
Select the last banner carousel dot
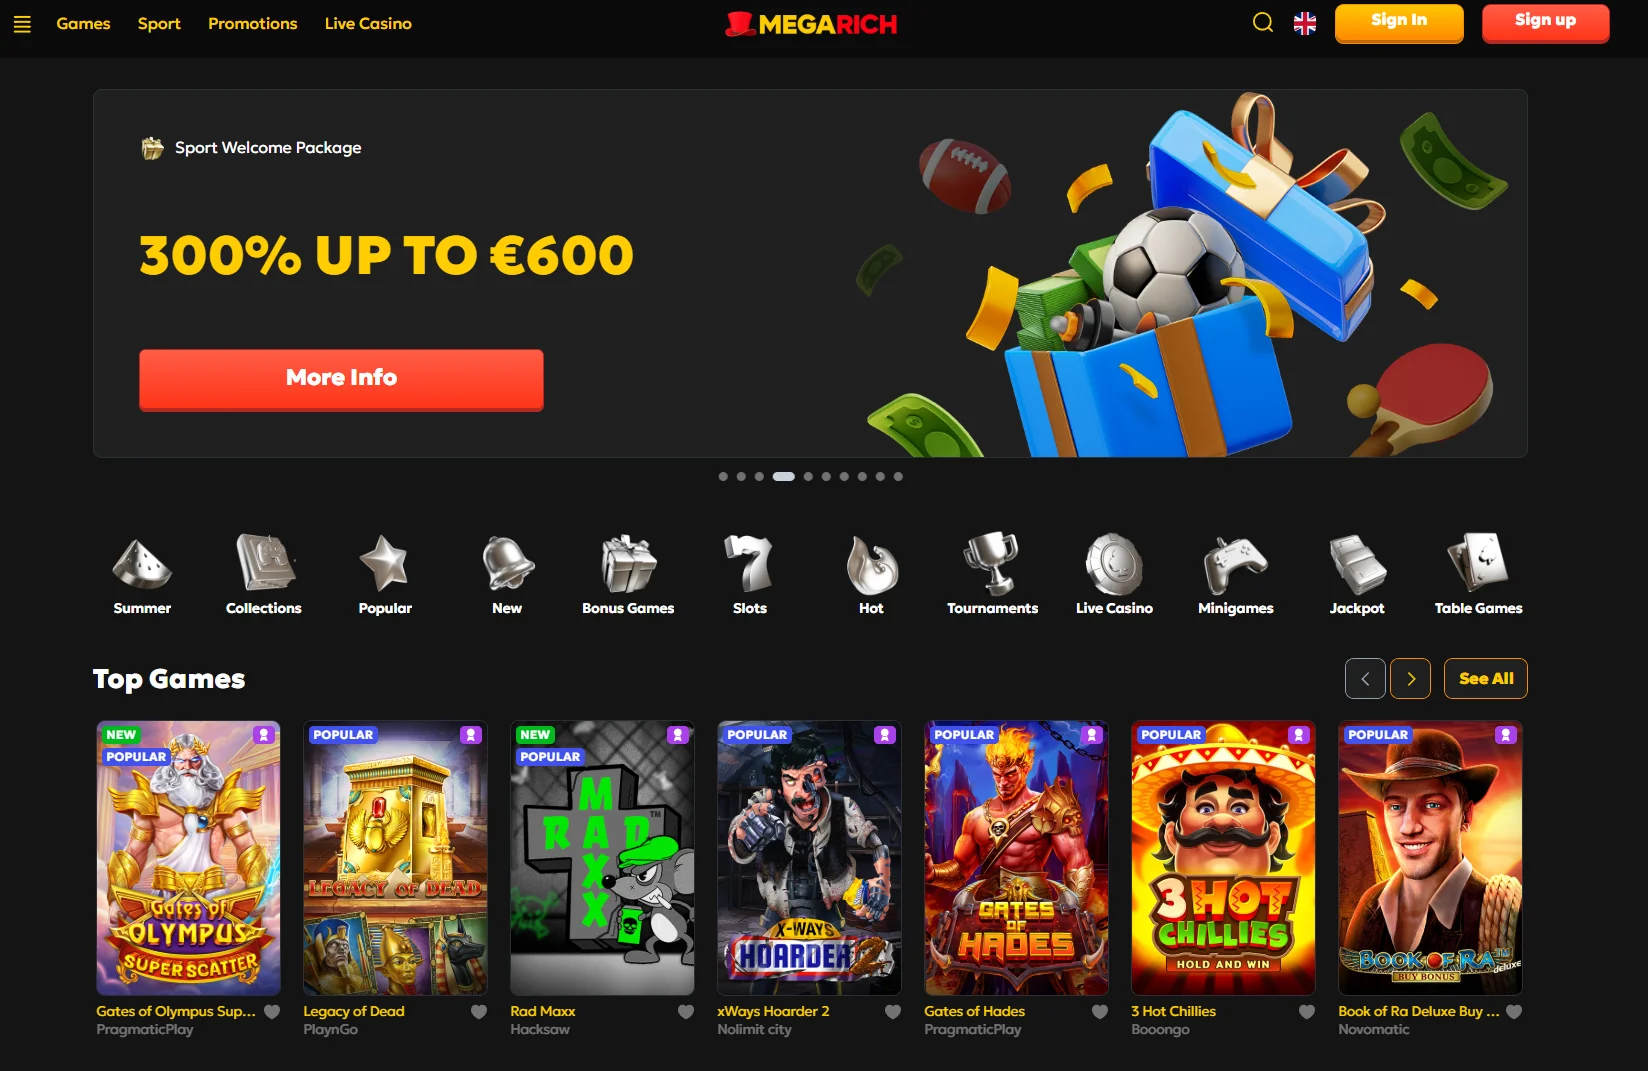(x=898, y=477)
